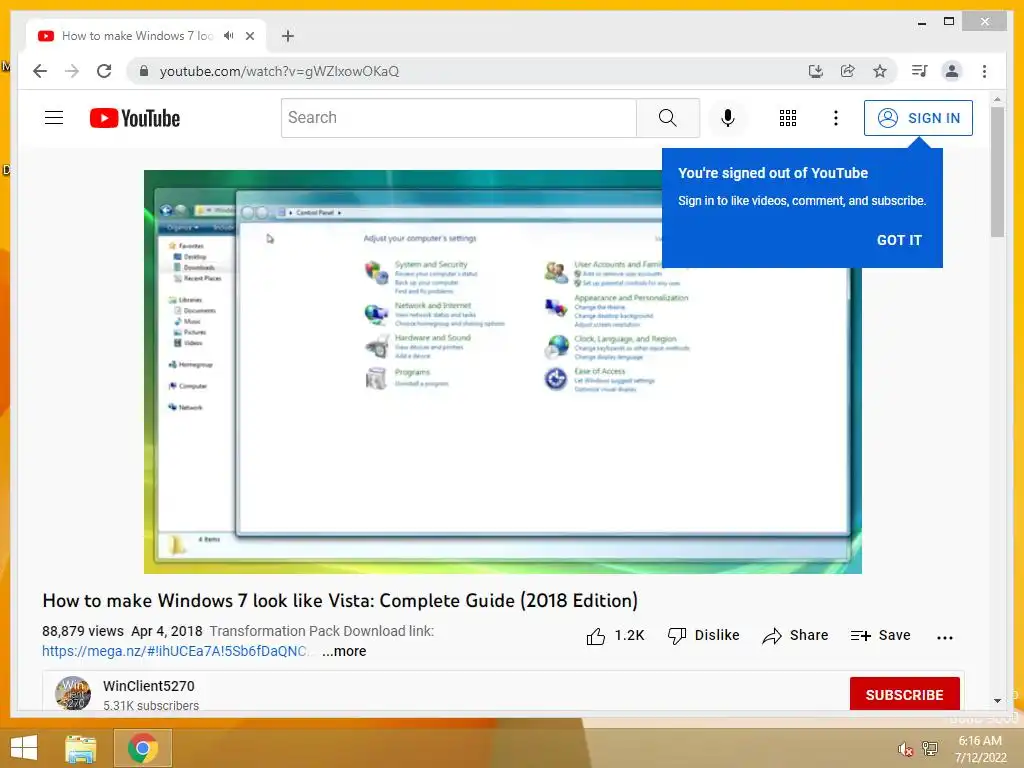
Task: Click the address bar URL
Action: pyautogui.click(x=279, y=71)
